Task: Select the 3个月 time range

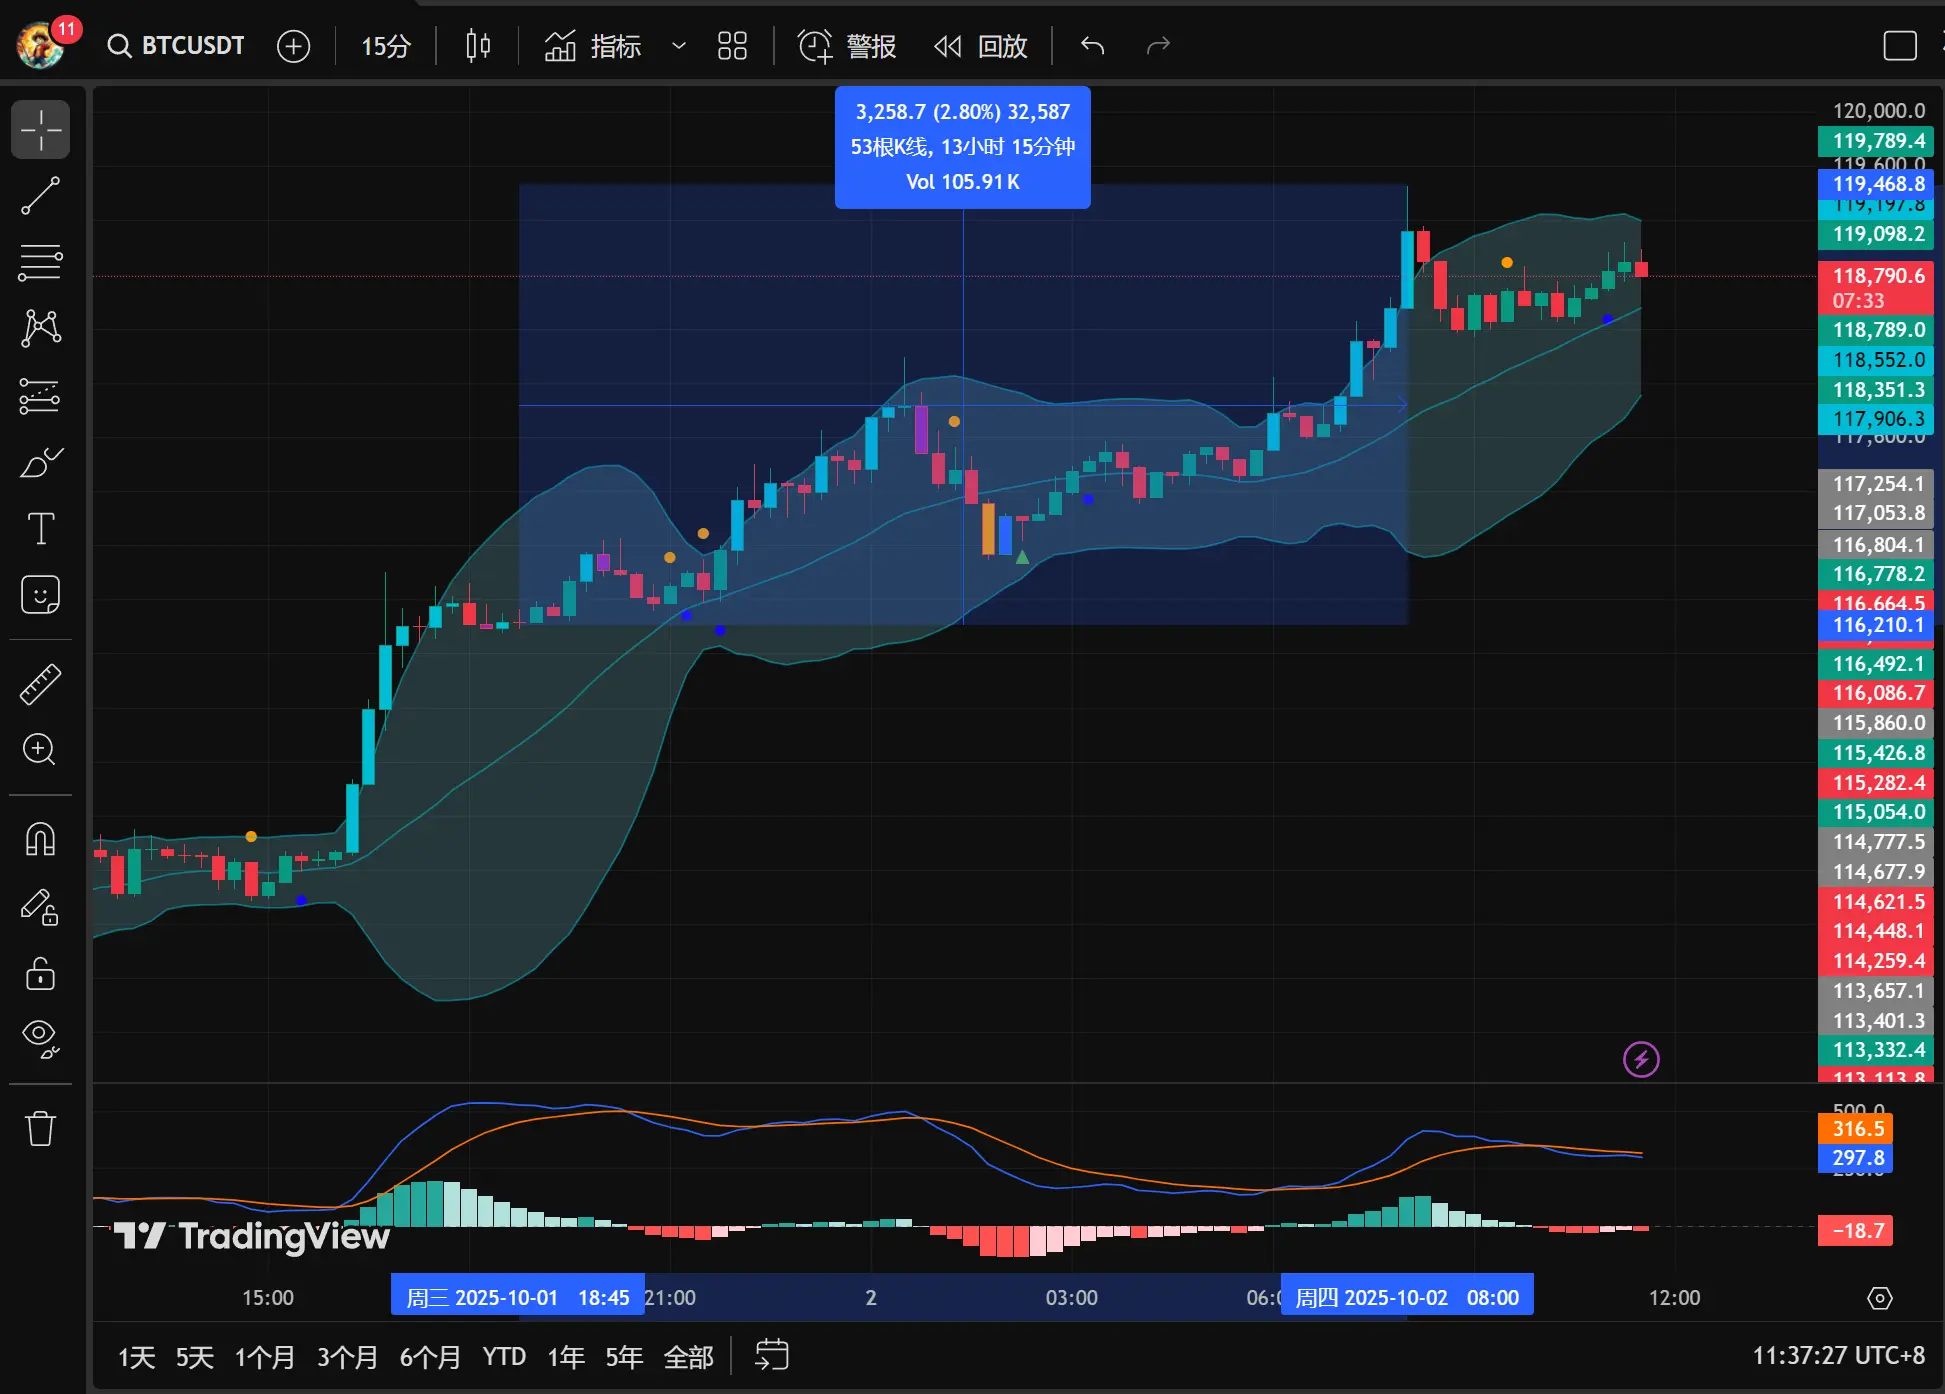Action: (347, 1357)
